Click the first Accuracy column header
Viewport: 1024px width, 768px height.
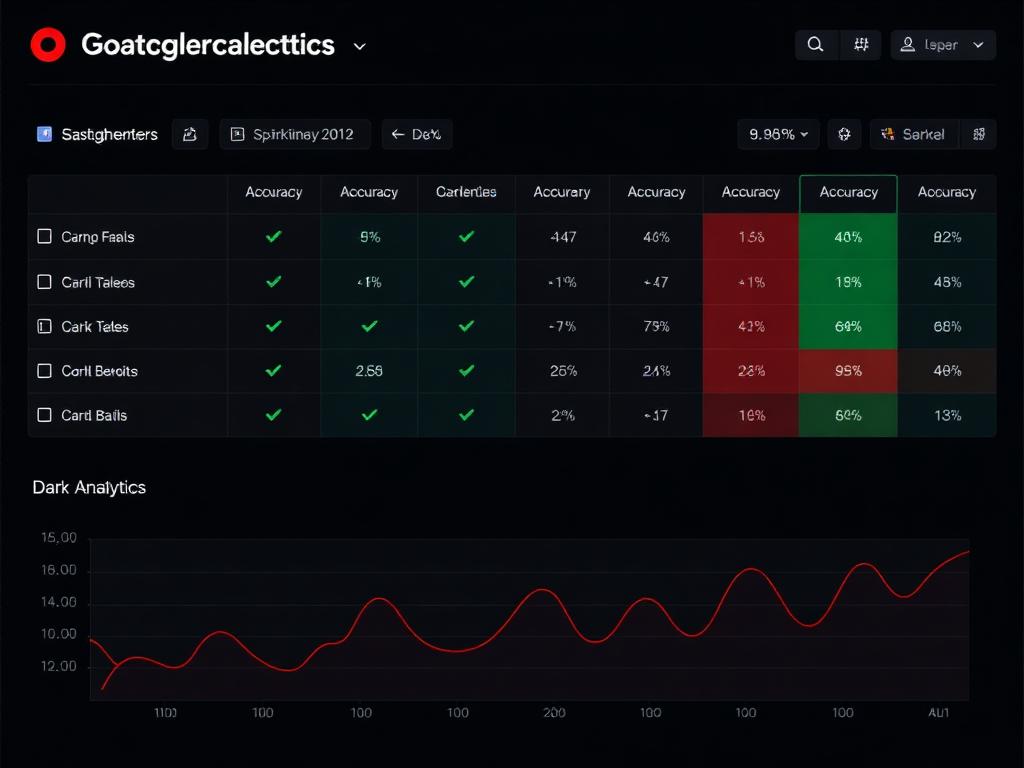pos(274,192)
